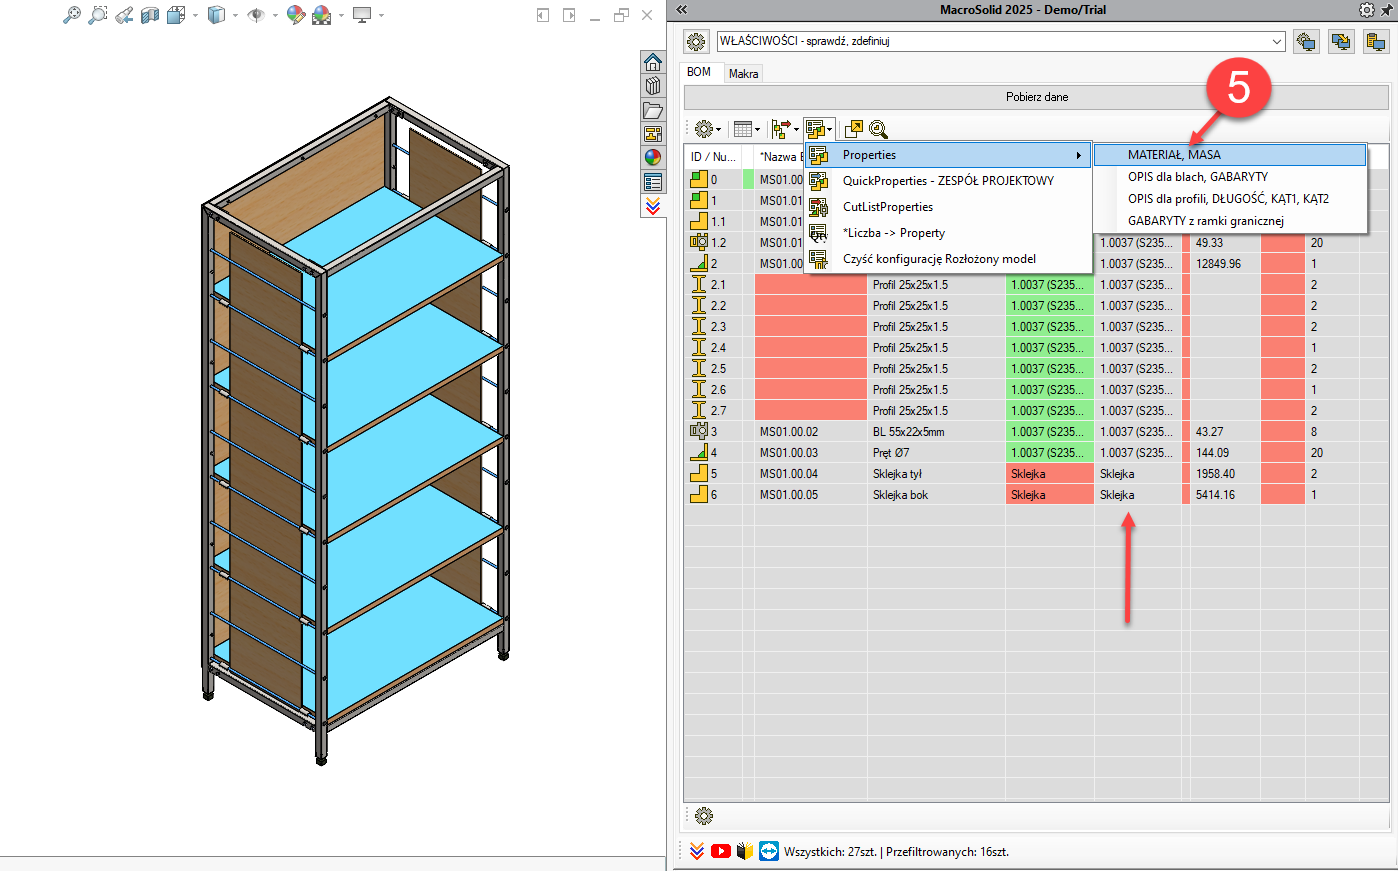Select OPIS dla profili, DŁUGOŚĆ, KĄT1, KĄT2

[1230, 199]
